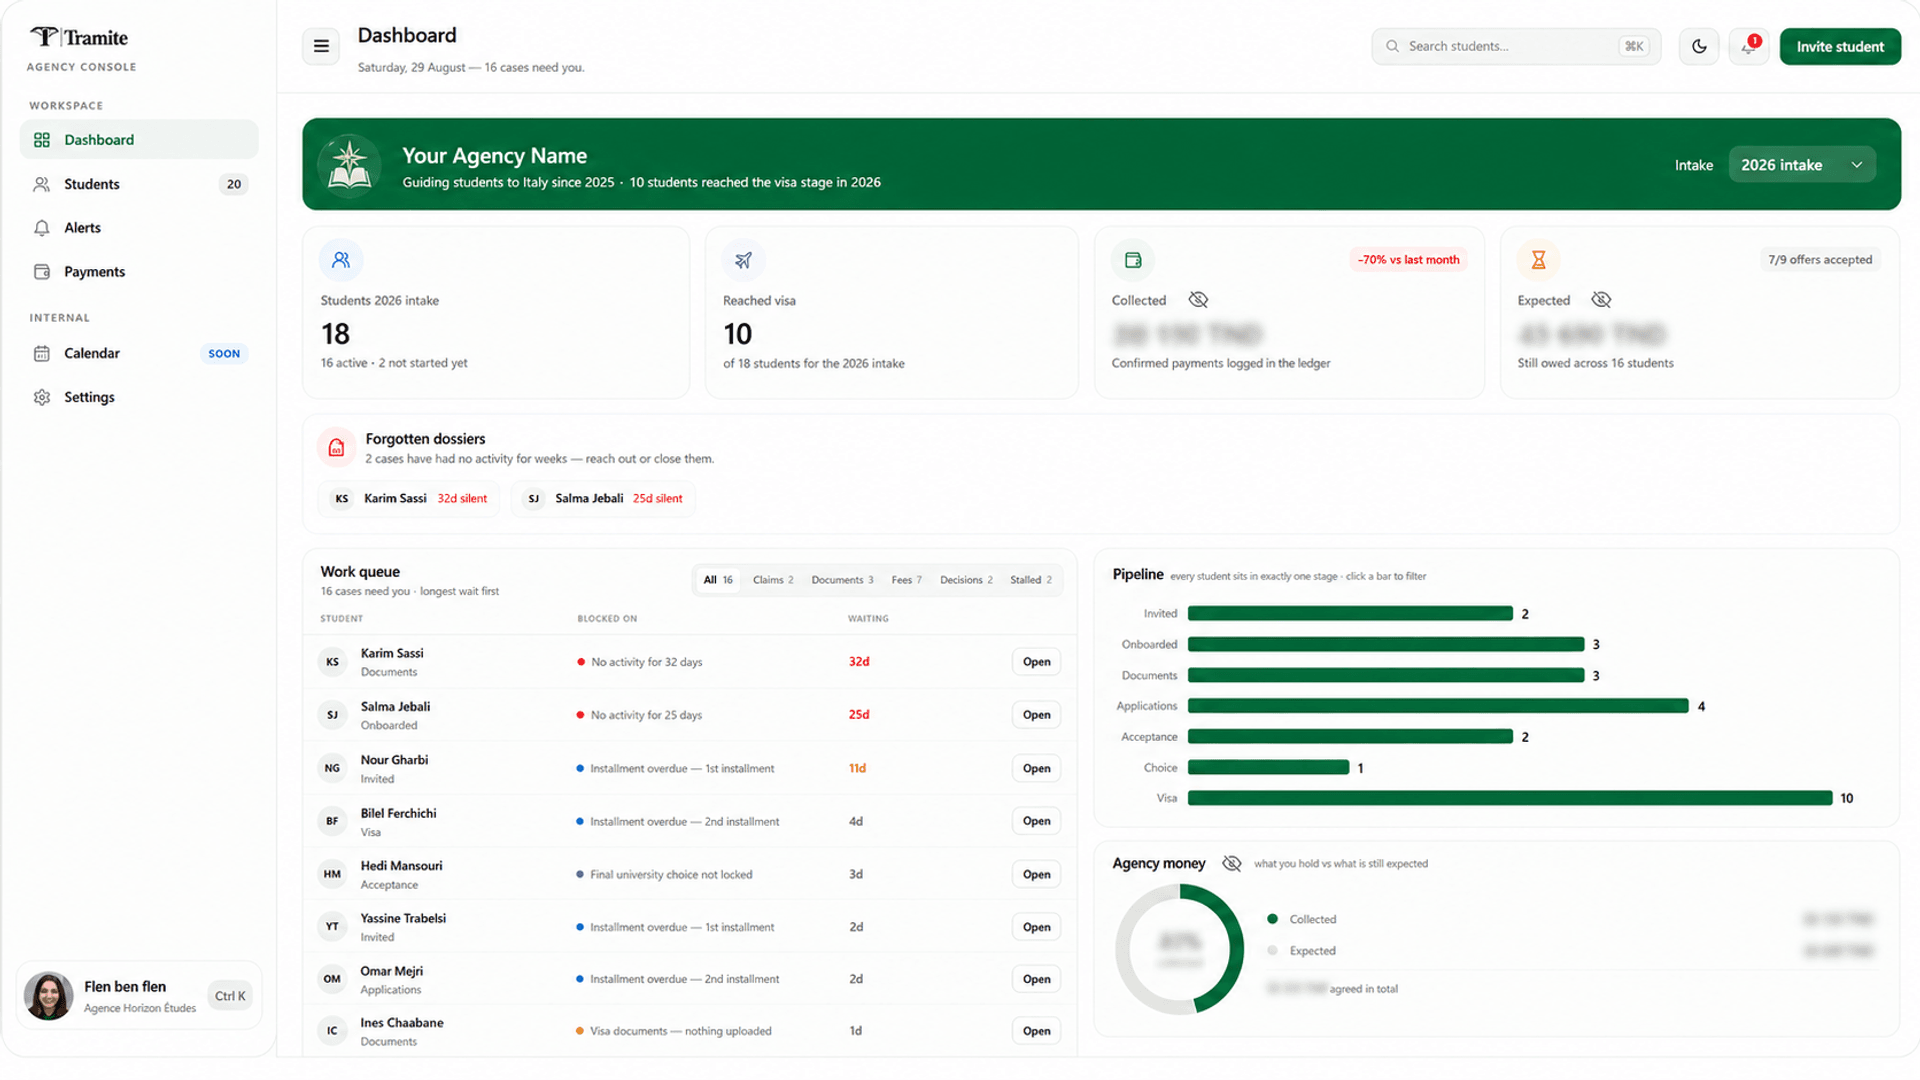Toggle Agency money visibility with the eye icon
Image resolution: width=1920 pixels, height=1080 pixels.
1232,863
